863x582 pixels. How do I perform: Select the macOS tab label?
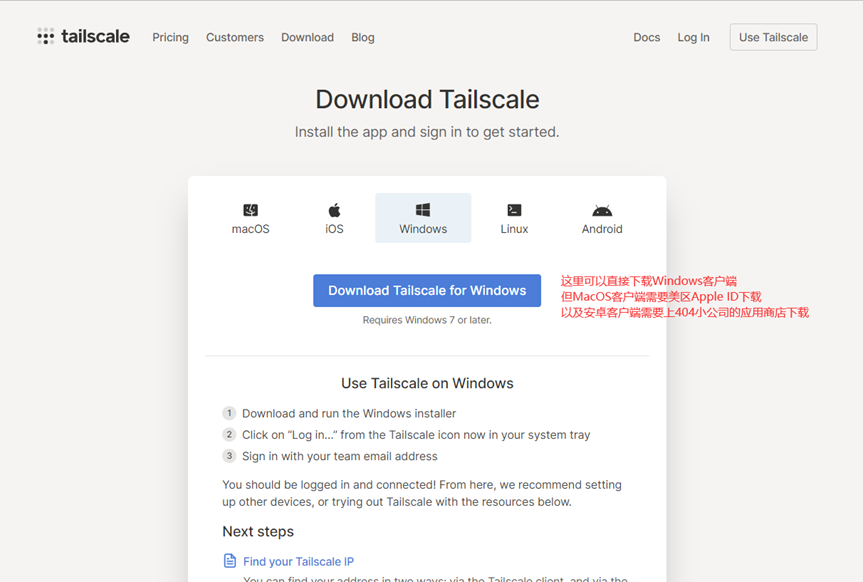click(250, 229)
